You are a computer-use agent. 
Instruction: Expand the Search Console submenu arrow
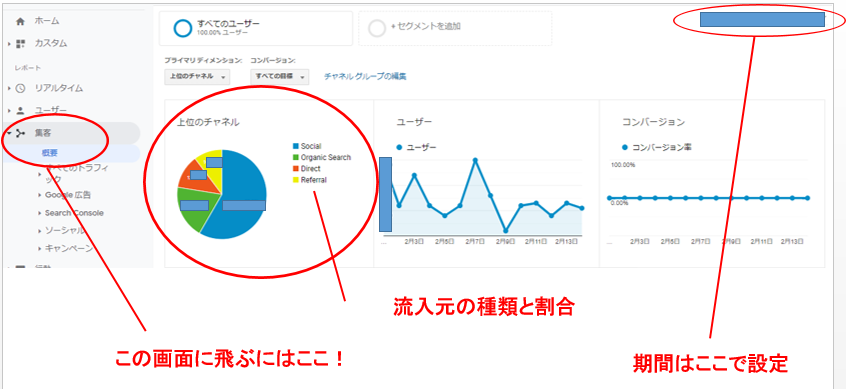click(x=40, y=213)
